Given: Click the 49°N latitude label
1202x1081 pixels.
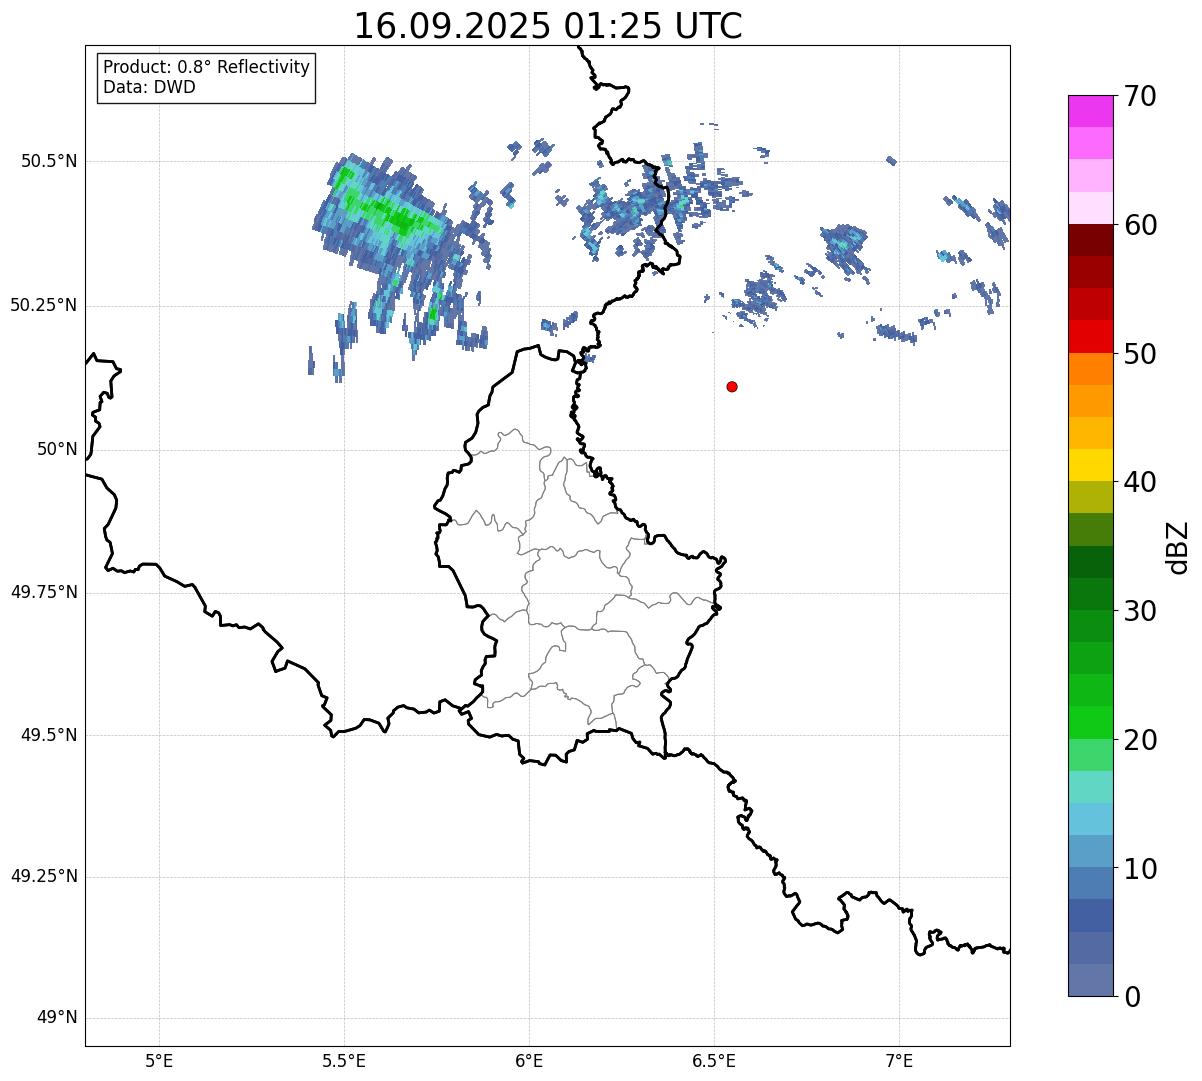Looking at the screenshot, I should (57, 1018).
